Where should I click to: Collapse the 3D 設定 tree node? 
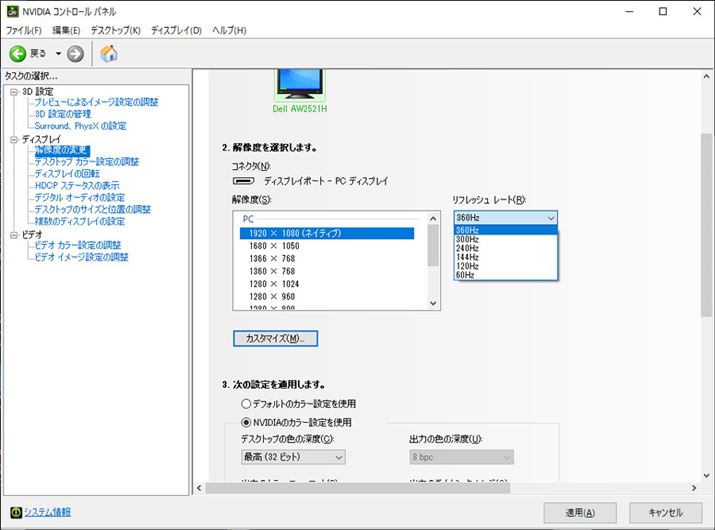(x=14, y=92)
